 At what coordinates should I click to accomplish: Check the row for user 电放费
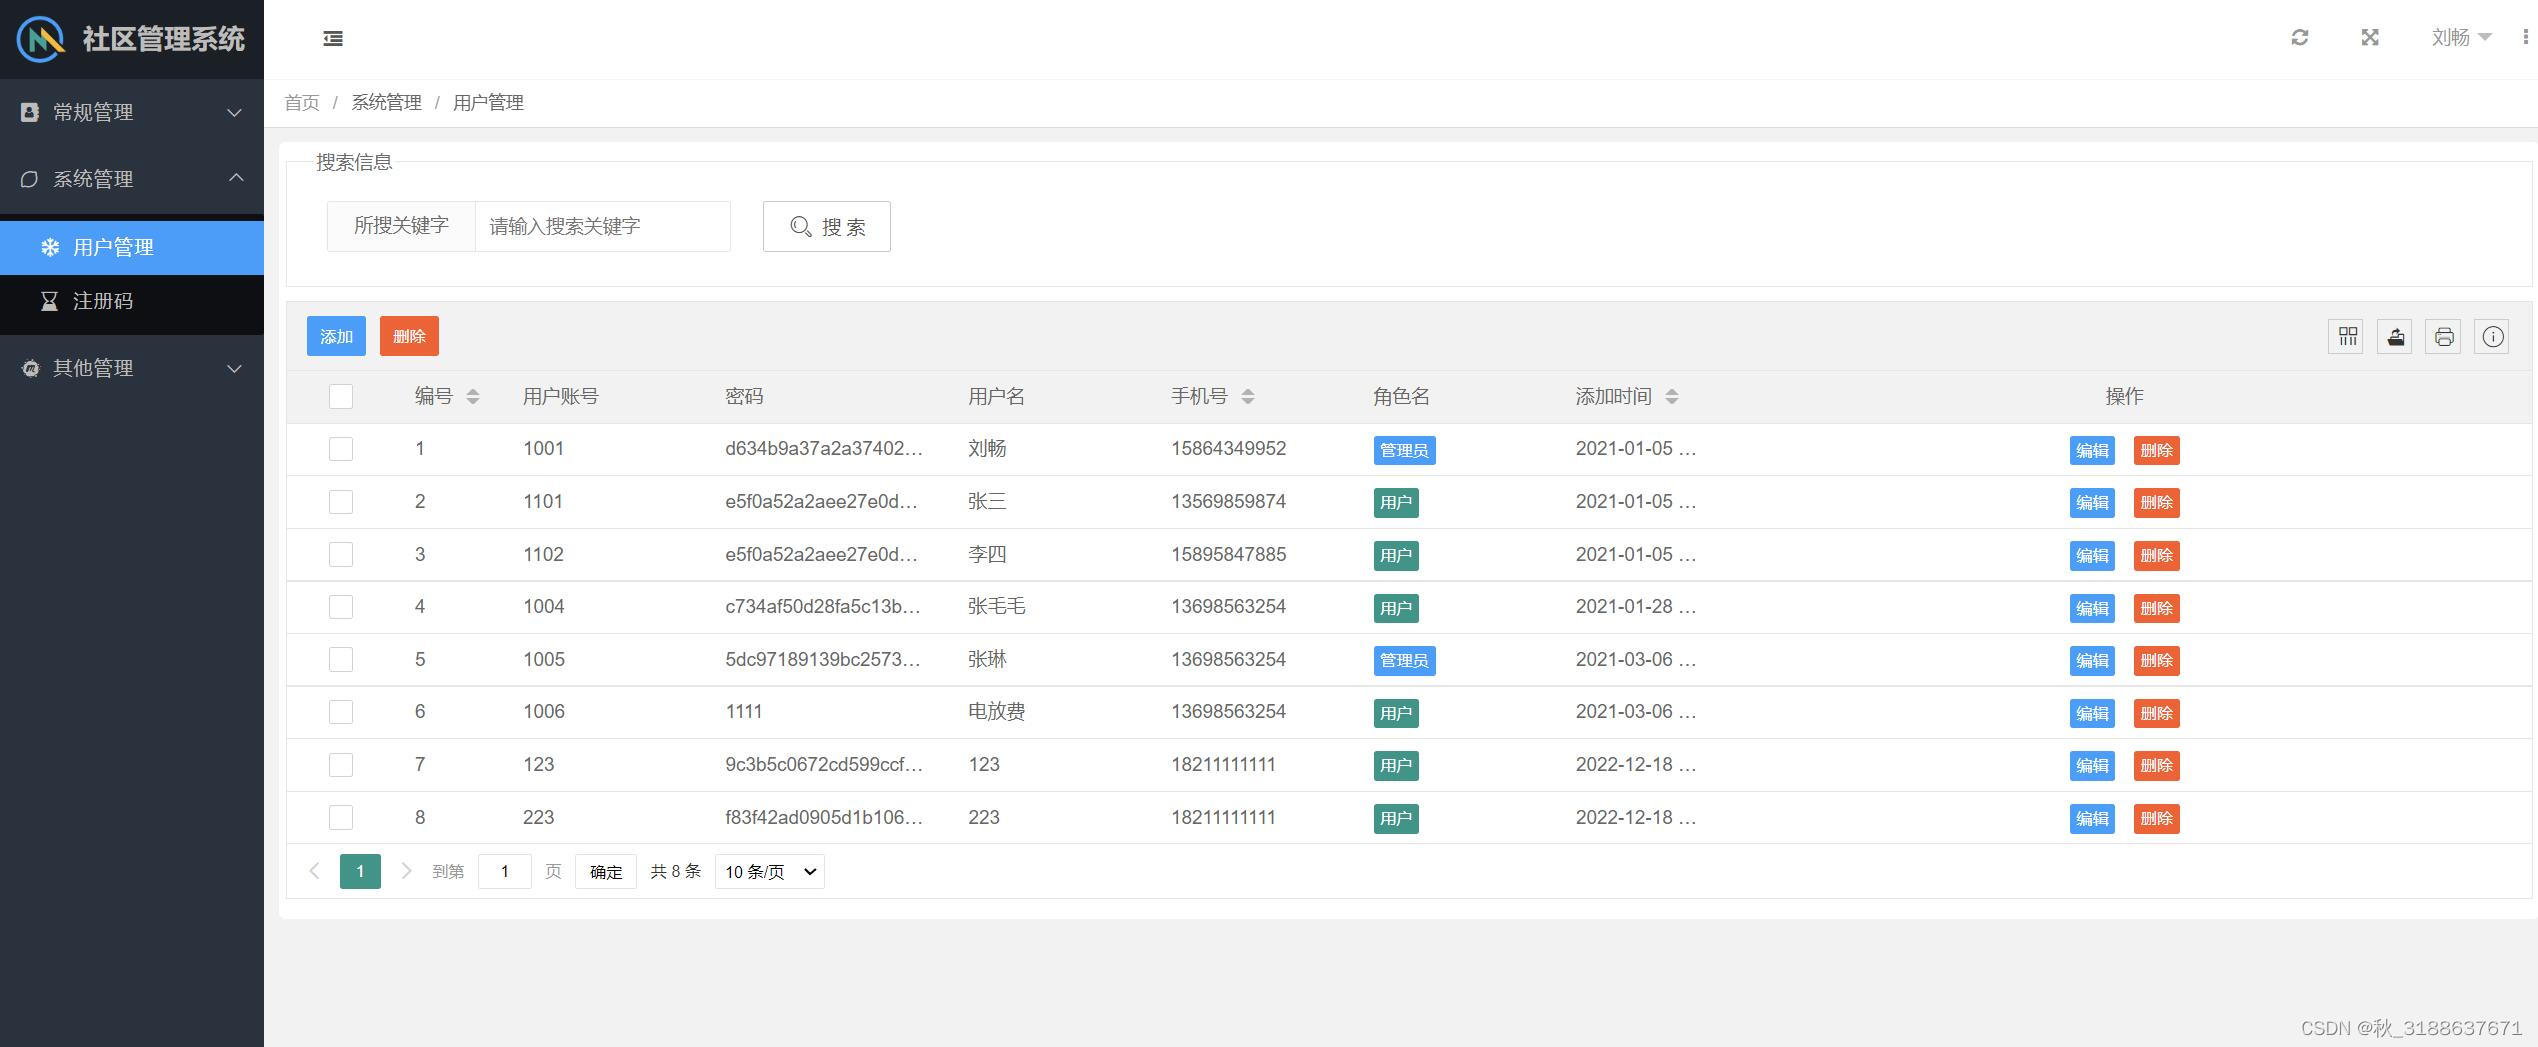(x=341, y=712)
